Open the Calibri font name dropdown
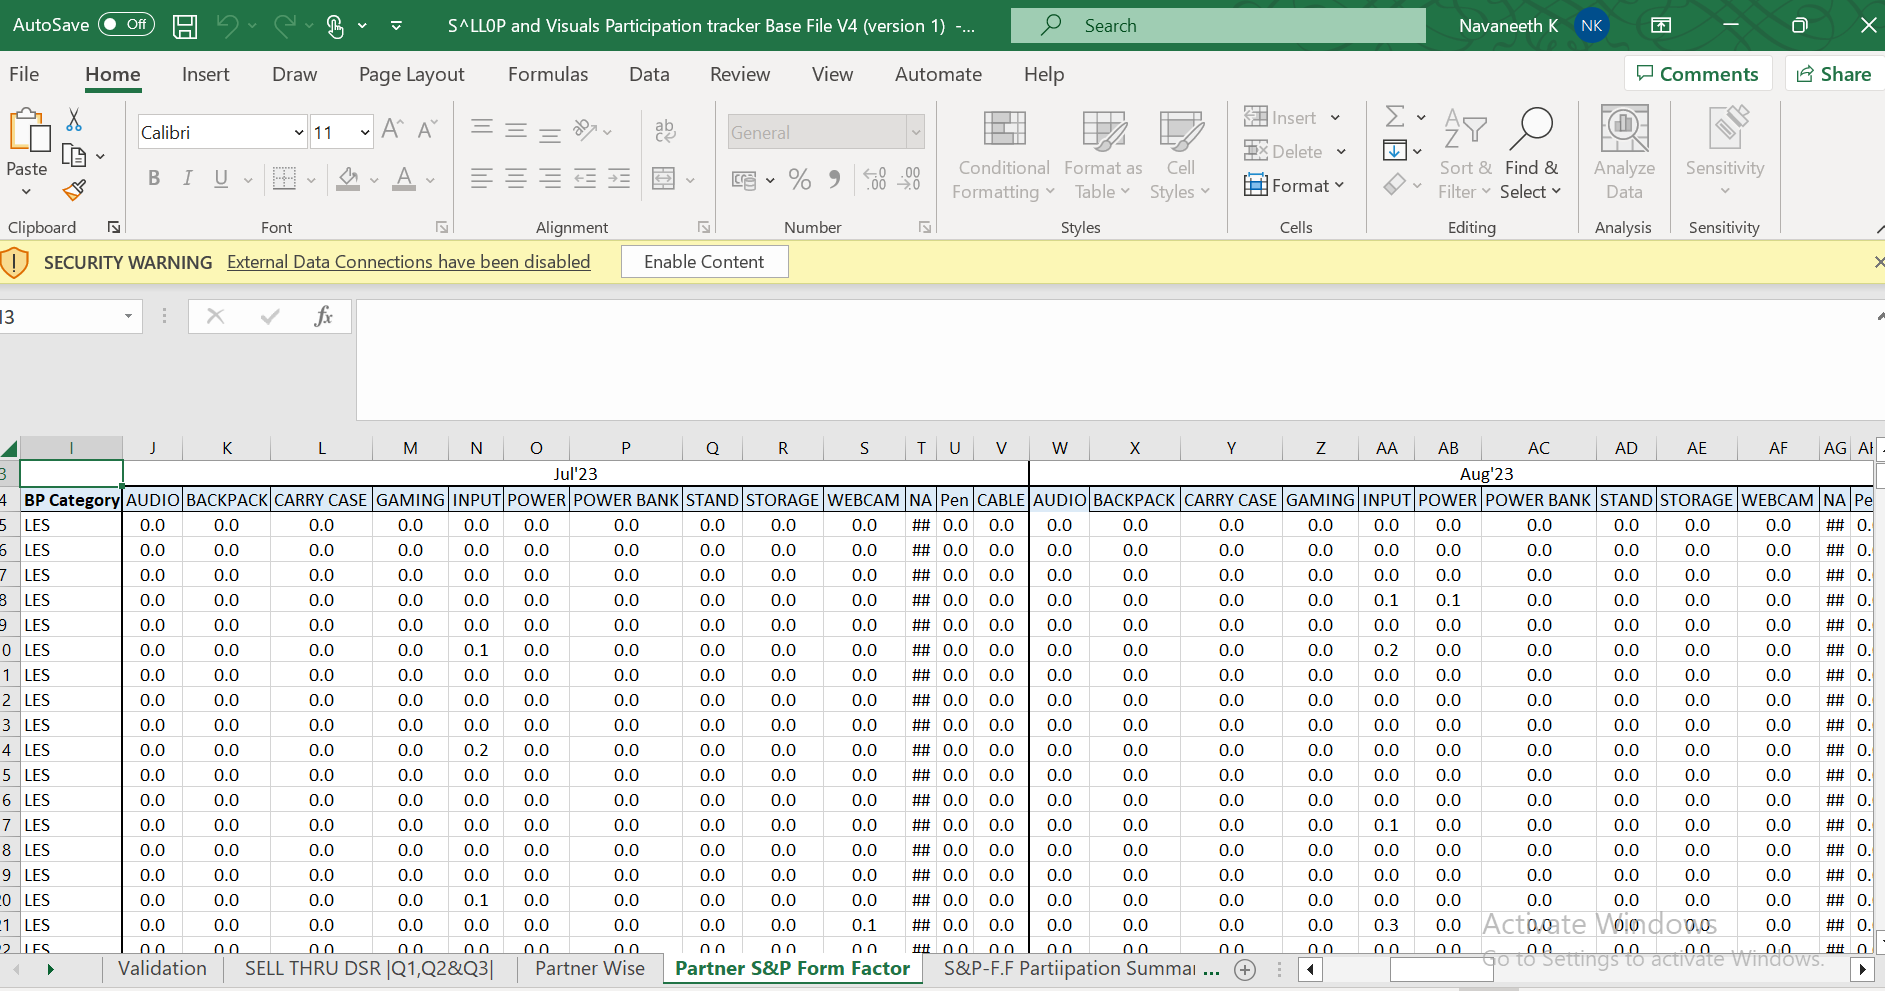 click(x=298, y=133)
